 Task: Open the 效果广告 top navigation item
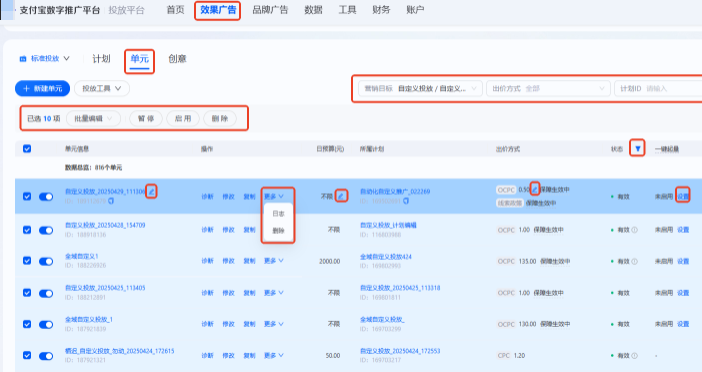(218, 10)
